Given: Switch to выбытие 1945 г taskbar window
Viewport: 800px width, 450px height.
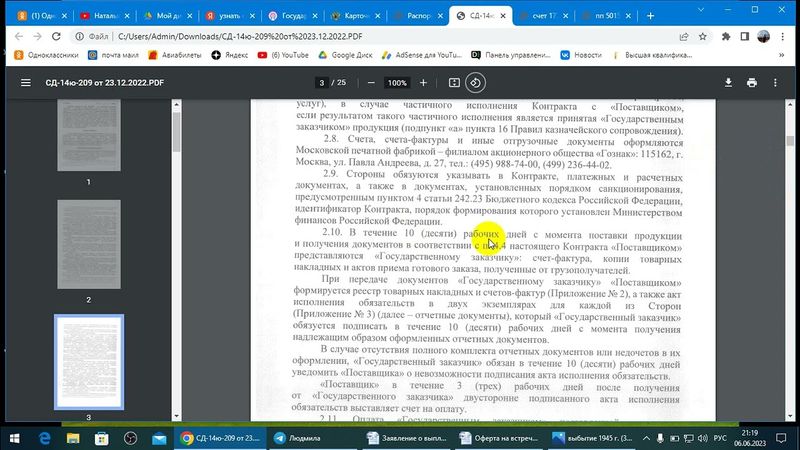Looking at the screenshot, I should click(x=592, y=438).
